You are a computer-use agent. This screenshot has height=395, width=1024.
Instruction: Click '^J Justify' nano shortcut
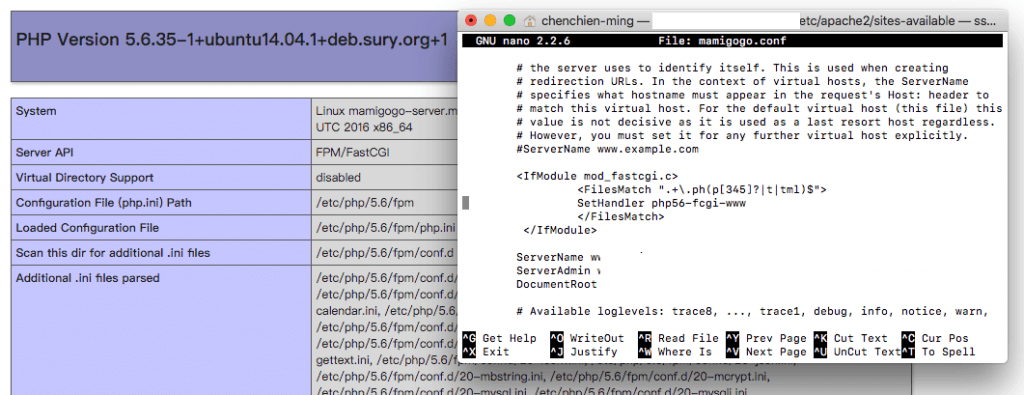pos(584,352)
